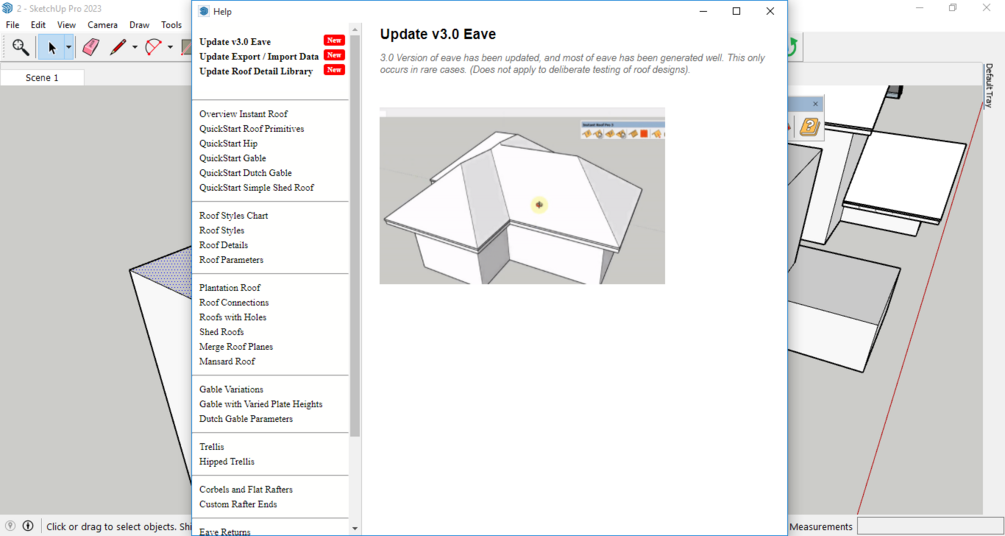Open the Roof Details help entry
The height and width of the screenshot is (536, 1005).
[x=224, y=246]
